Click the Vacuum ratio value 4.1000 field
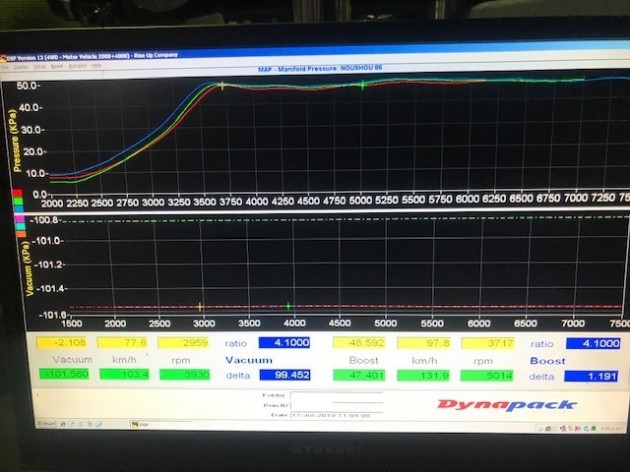Image resolution: width=630 pixels, height=472 pixels. pyautogui.click(x=286, y=342)
